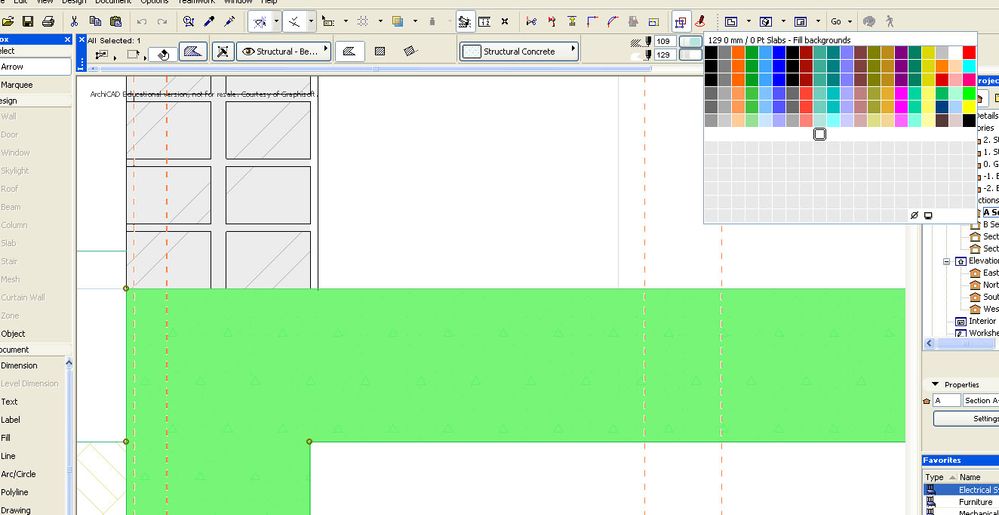Open the Design menu
The height and width of the screenshot is (515, 999).
[74, 2]
